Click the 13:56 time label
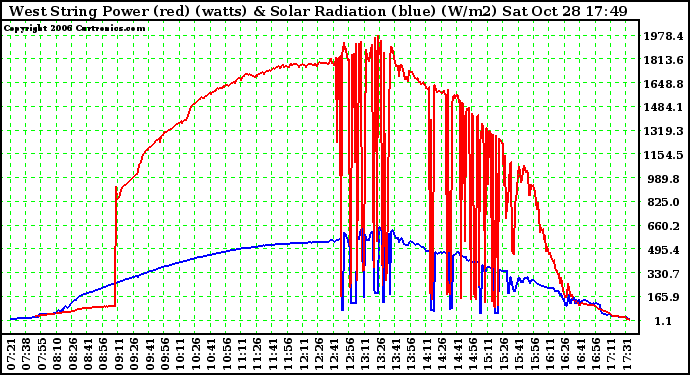The height and width of the screenshot is (375, 690). [x=412, y=354]
